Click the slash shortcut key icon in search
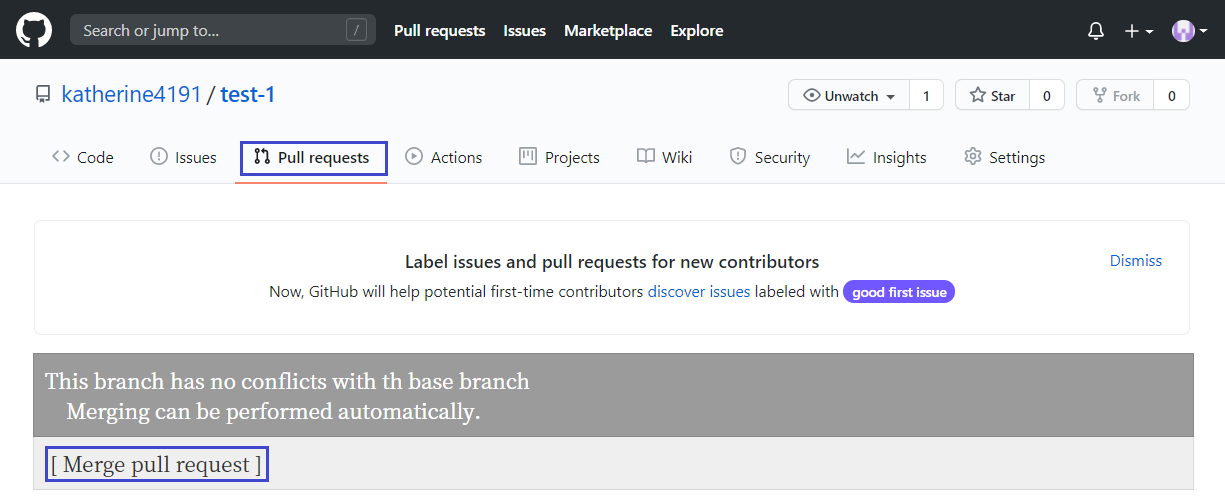 pyautogui.click(x=357, y=30)
